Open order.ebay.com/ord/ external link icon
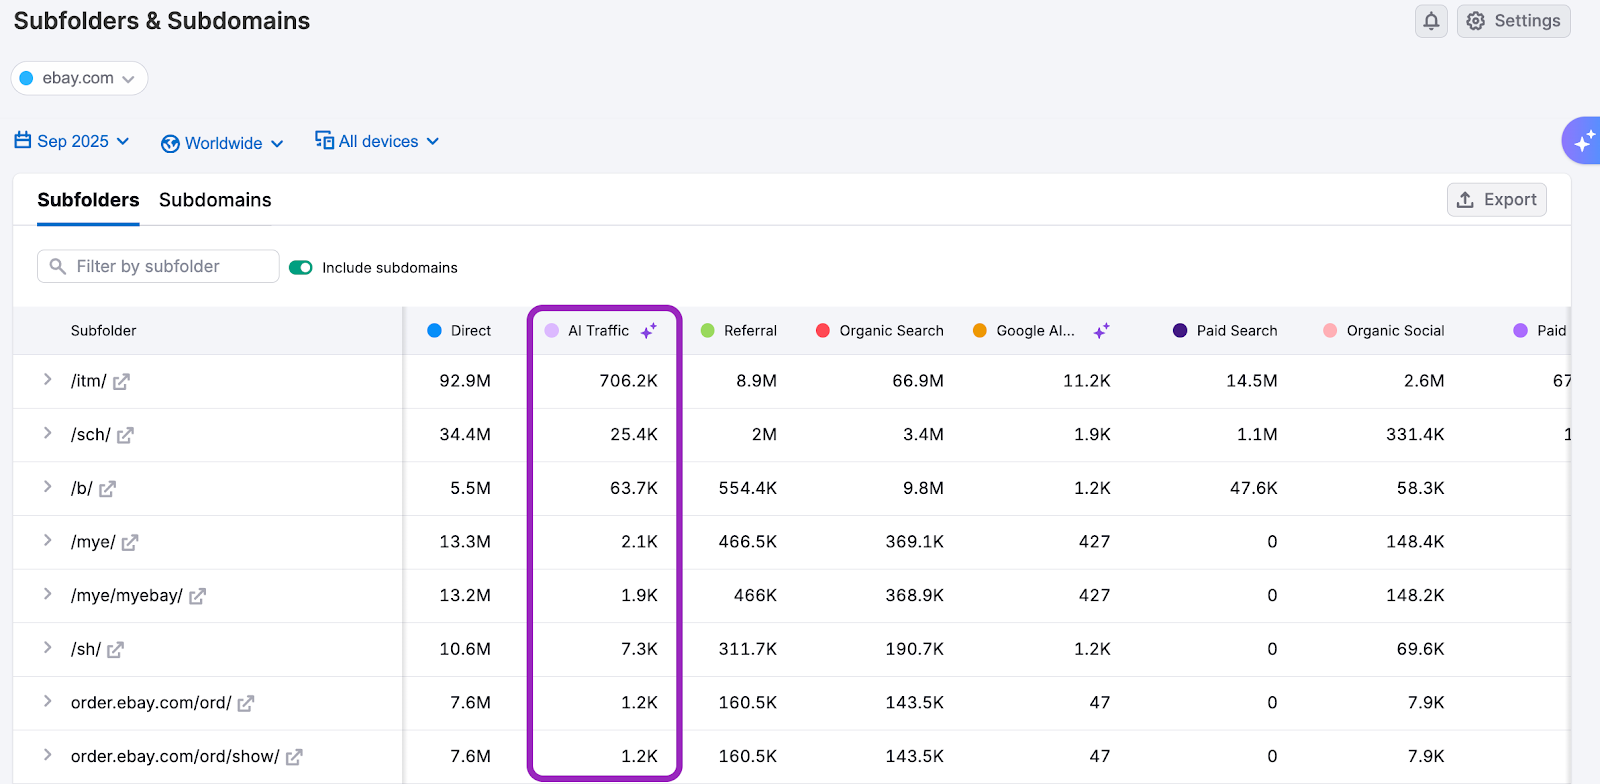The image size is (1600, 784). (x=246, y=704)
